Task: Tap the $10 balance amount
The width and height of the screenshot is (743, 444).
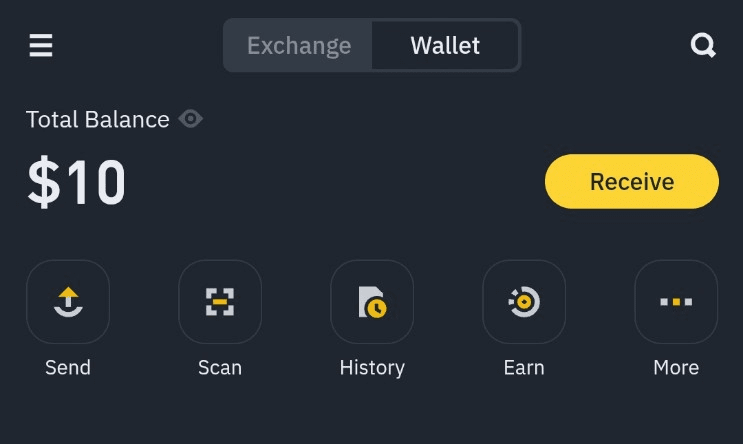Action: coord(77,183)
